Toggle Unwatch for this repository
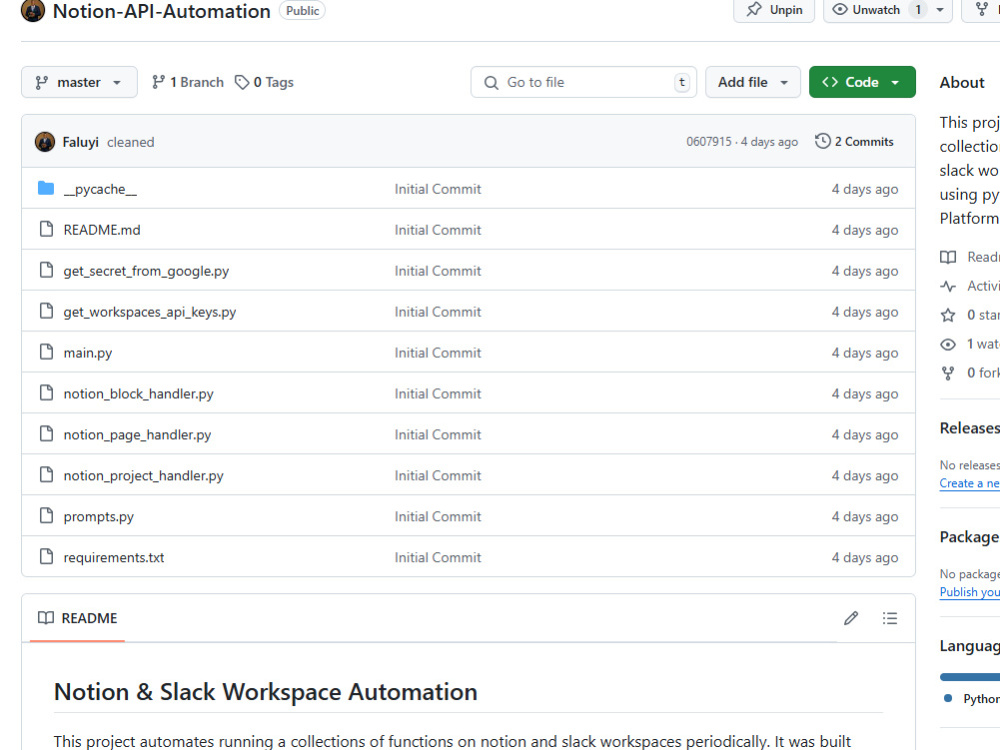The height and width of the screenshot is (750, 1000). coord(867,10)
